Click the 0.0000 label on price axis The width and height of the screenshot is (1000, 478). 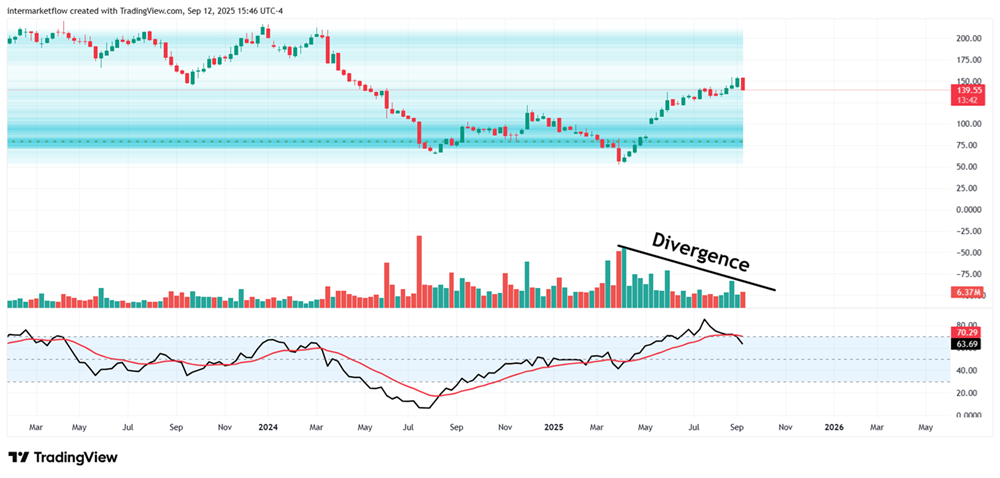coord(967,210)
